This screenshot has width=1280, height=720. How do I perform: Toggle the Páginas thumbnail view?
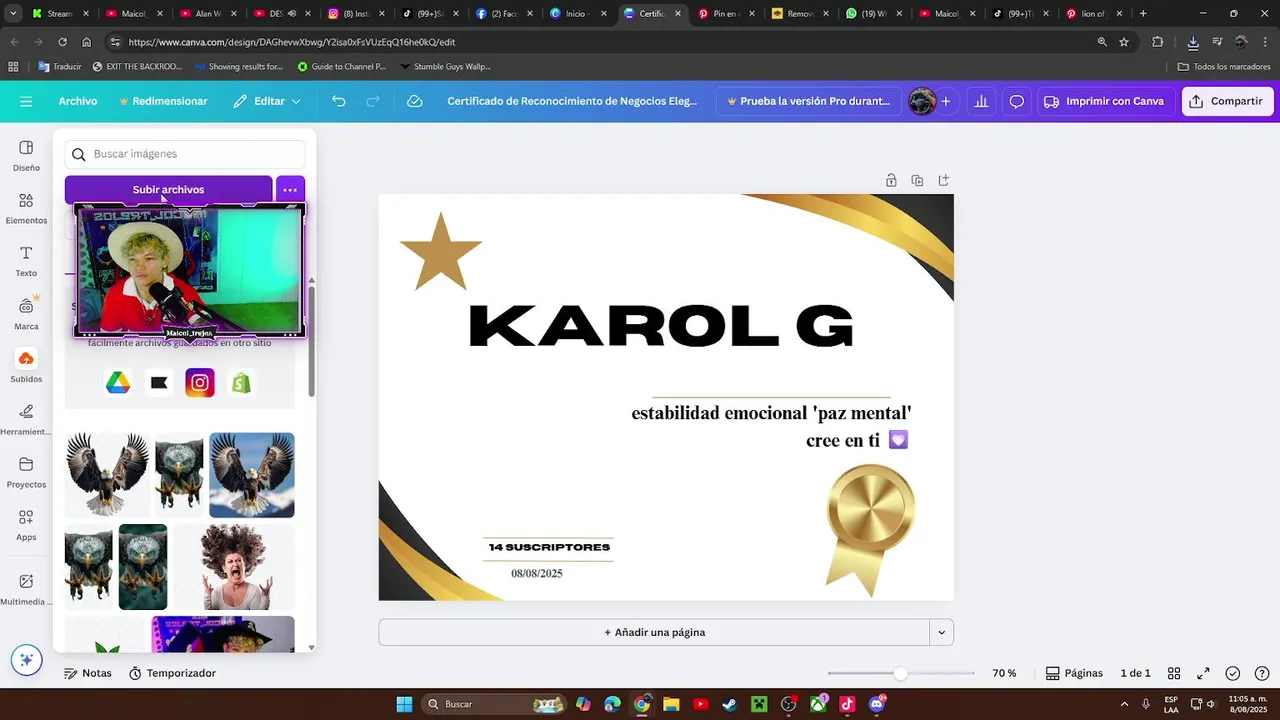(1074, 673)
